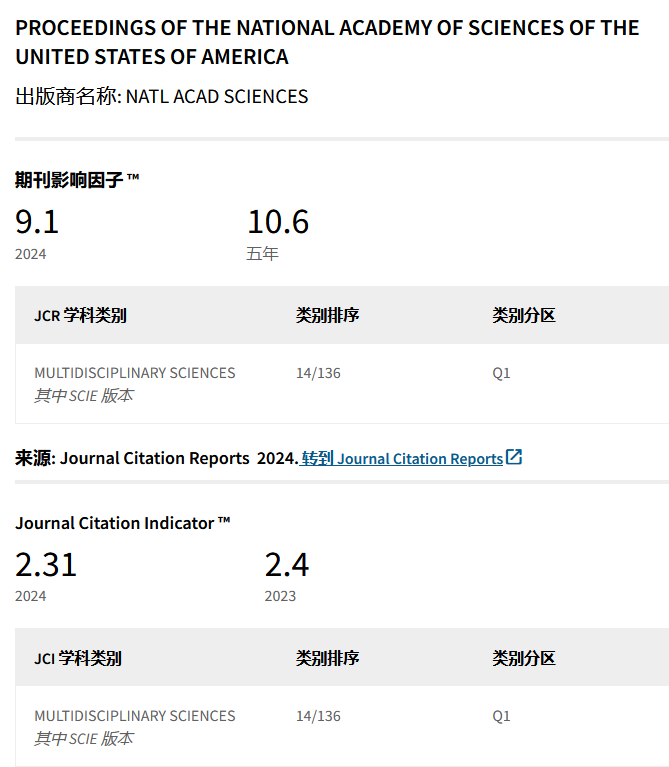Select the publisher name NATL ACAD SCIENCES
The width and height of the screenshot is (669, 767).
tap(216, 97)
